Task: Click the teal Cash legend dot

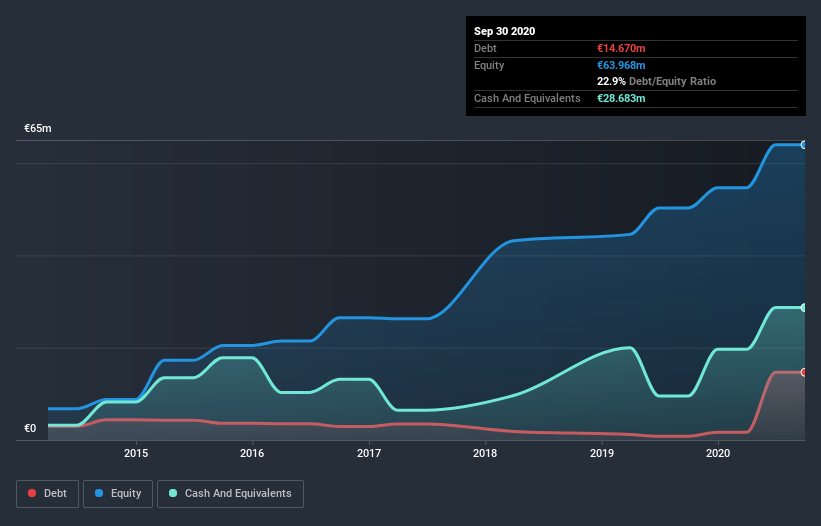Action: pyautogui.click(x=173, y=493)
